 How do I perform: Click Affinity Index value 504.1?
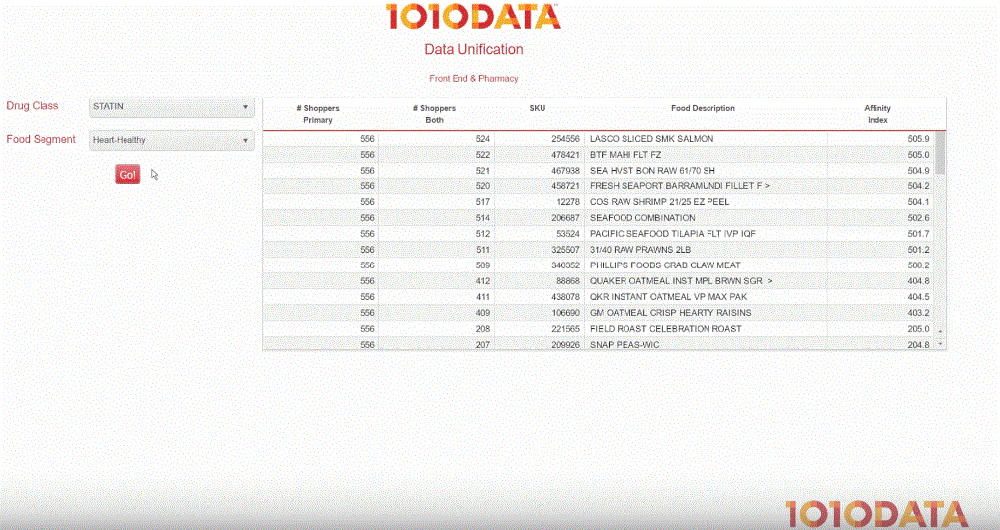pos(918,202)
